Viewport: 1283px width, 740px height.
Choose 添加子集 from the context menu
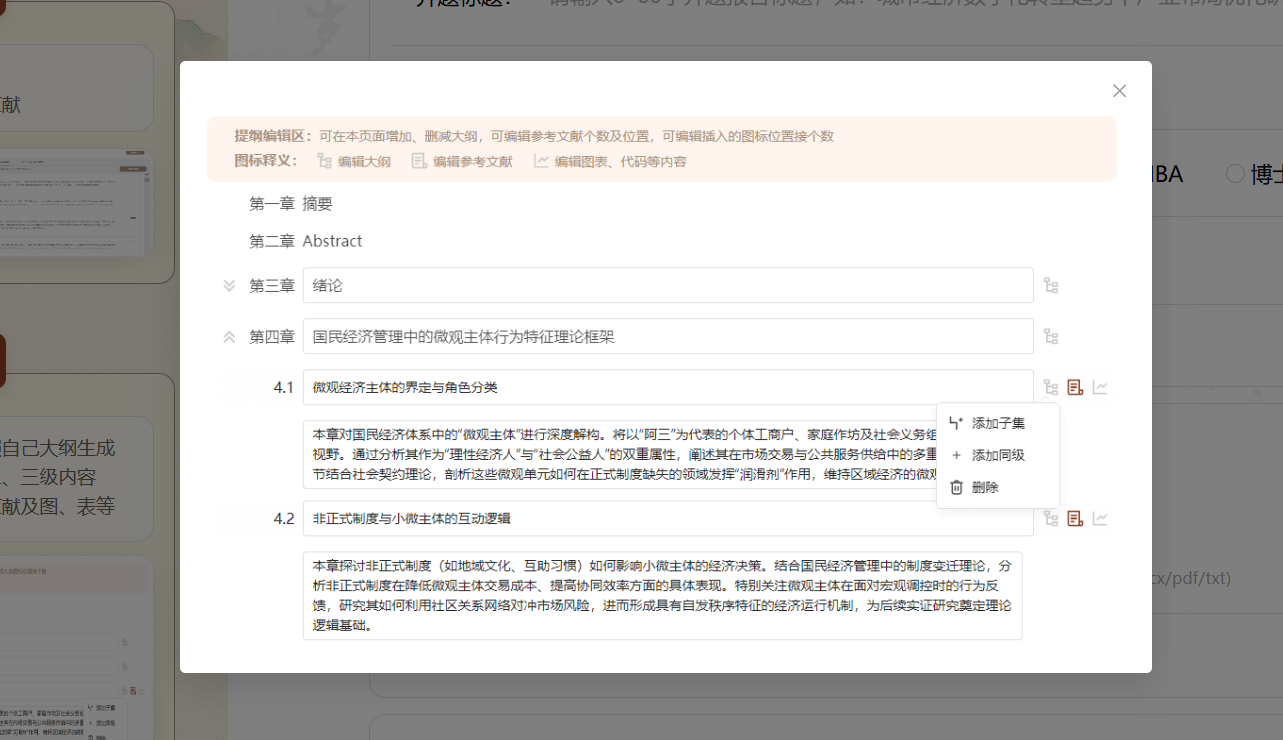click(997, 423)
